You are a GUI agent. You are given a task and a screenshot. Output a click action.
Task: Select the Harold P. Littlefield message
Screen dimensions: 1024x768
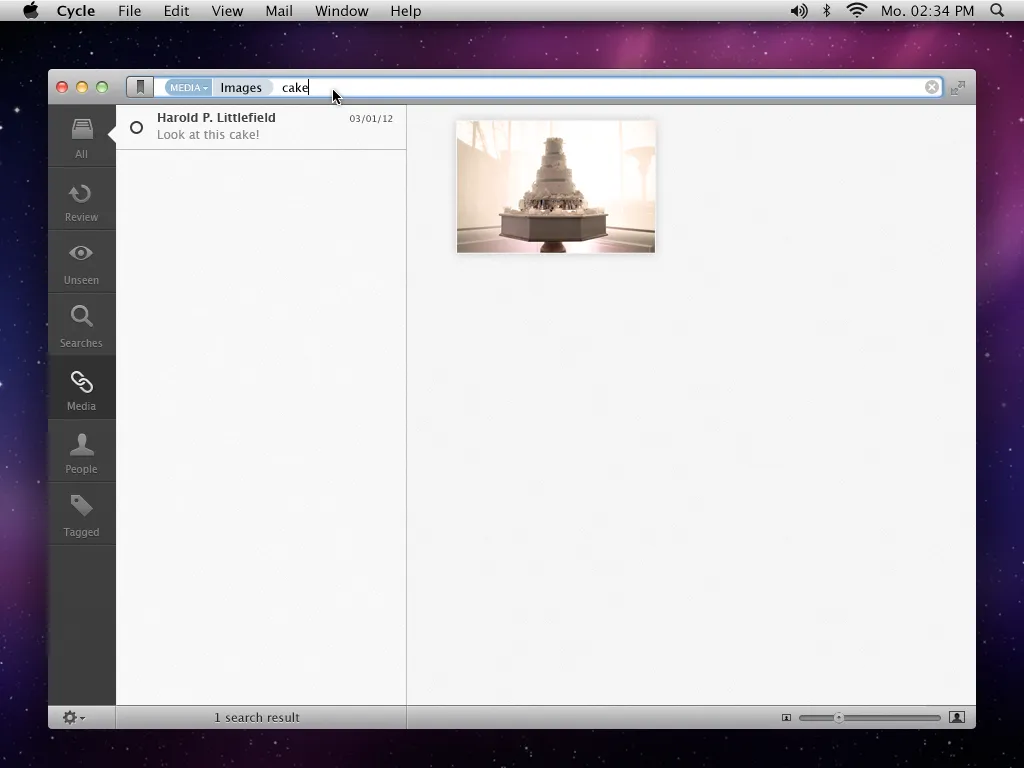pyautogui.click(x=261, y=127)
